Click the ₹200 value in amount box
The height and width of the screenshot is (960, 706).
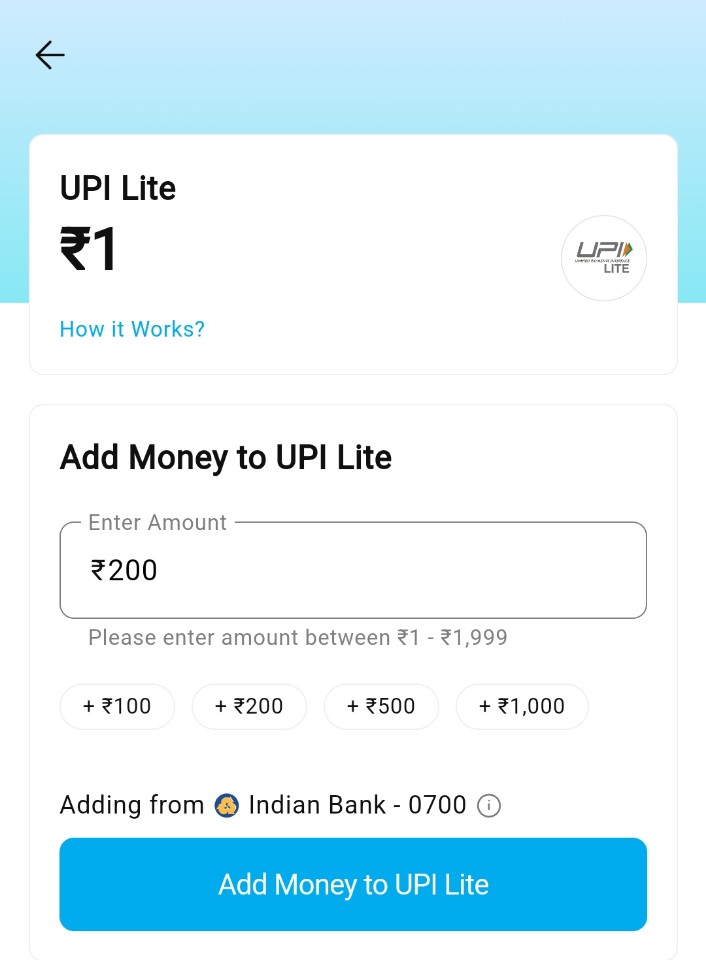pos(125,570)
